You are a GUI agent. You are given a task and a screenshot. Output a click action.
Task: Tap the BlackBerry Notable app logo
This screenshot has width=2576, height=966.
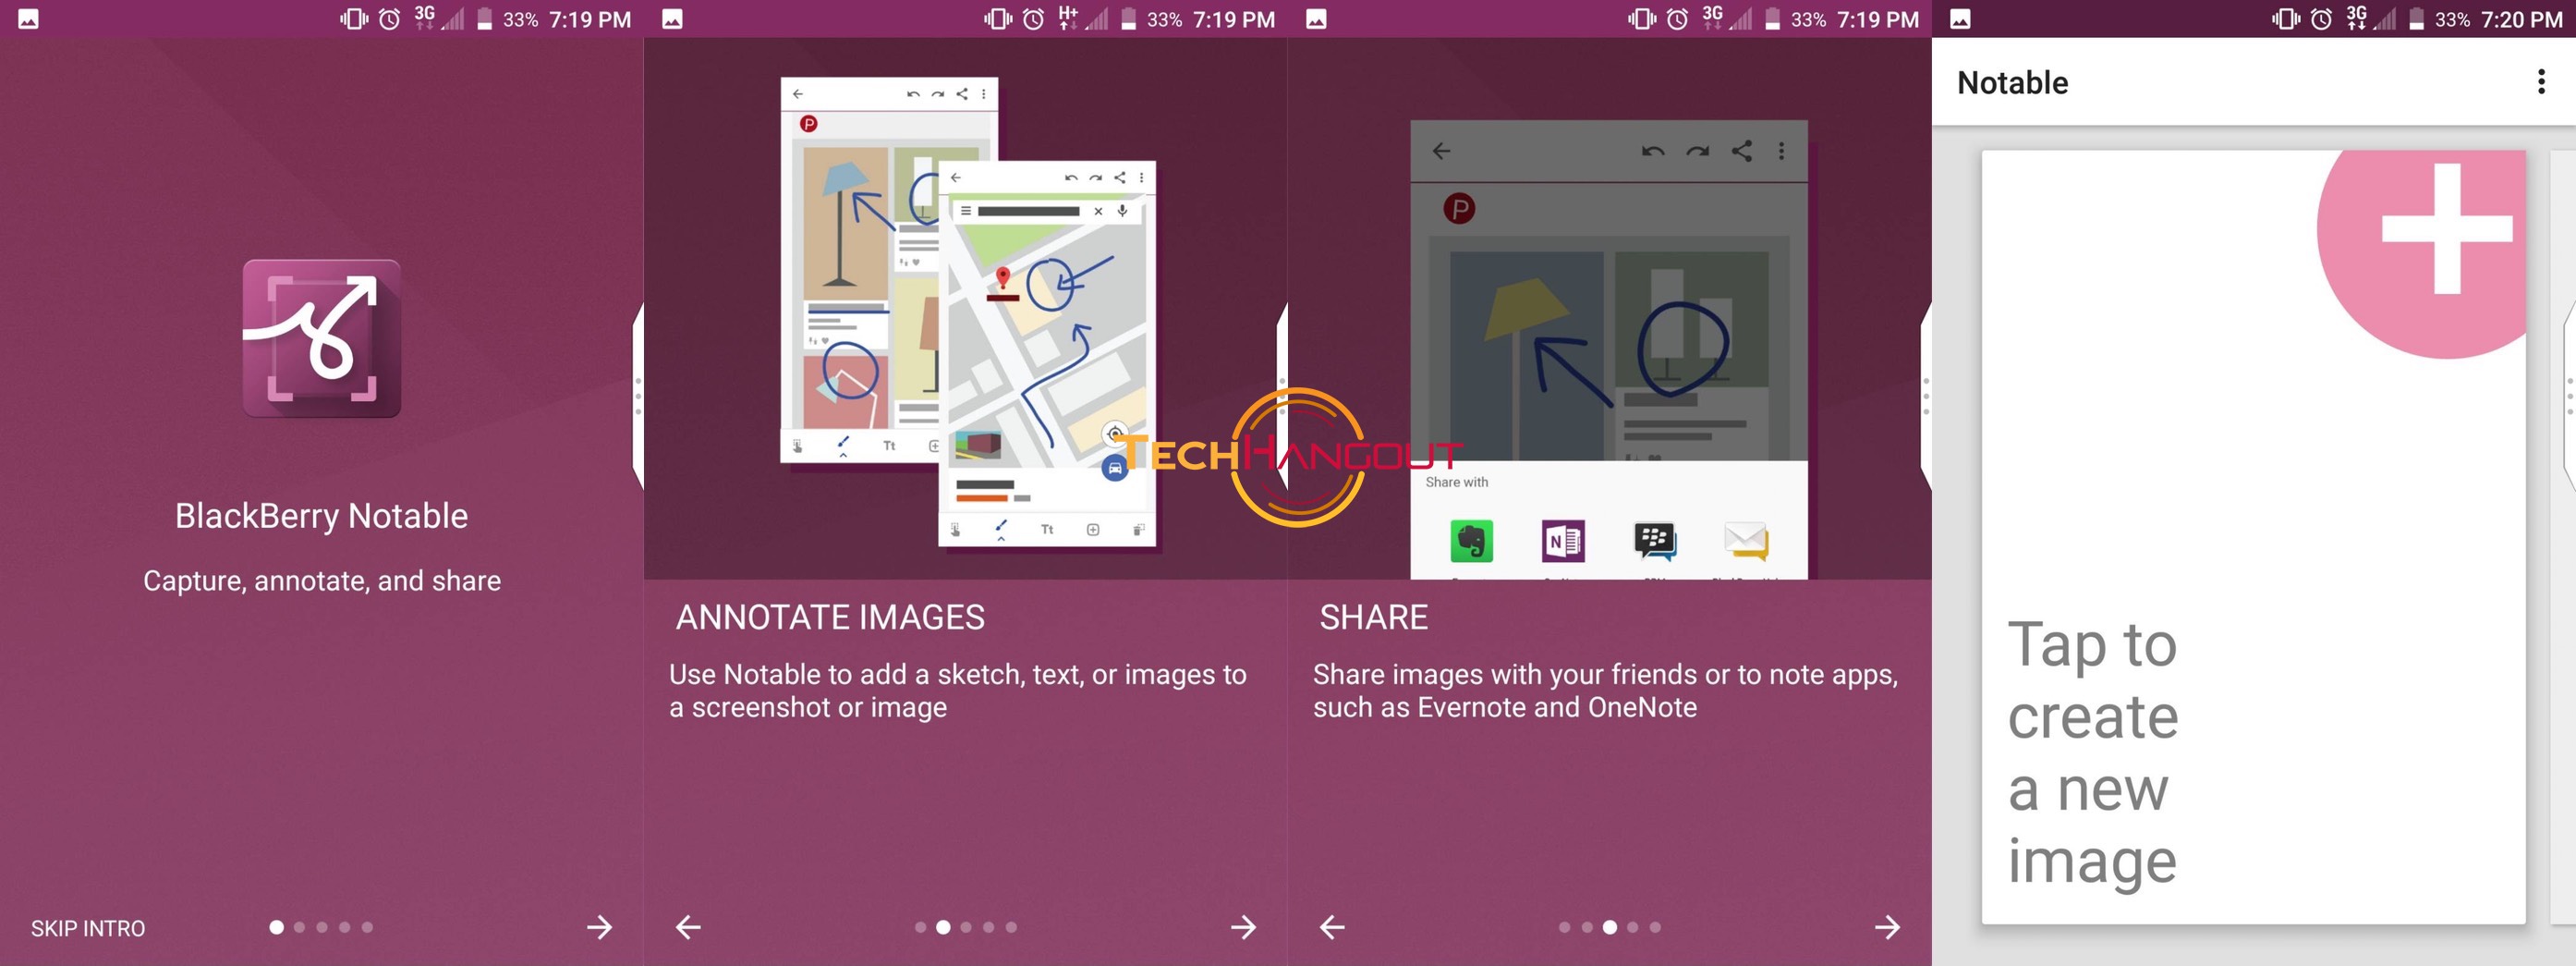tap(321, 338)
